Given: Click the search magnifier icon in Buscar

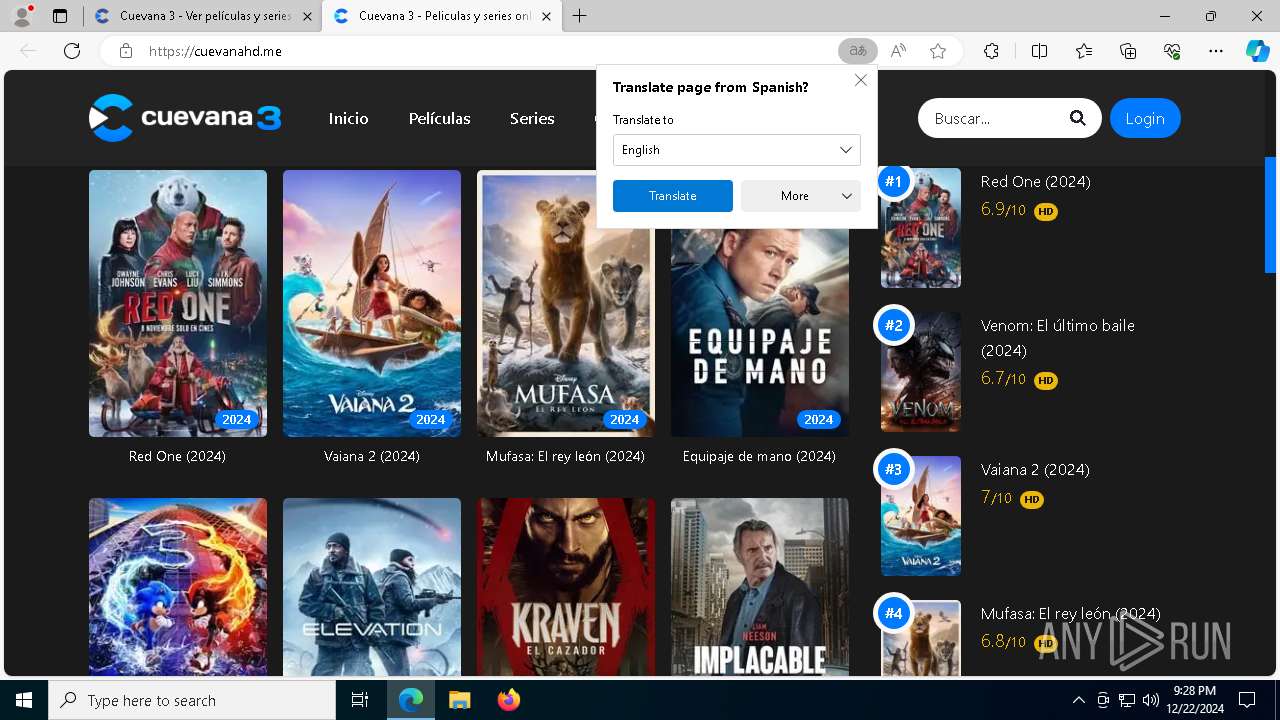Looking at the screenshot, I should click(1077, 118).
